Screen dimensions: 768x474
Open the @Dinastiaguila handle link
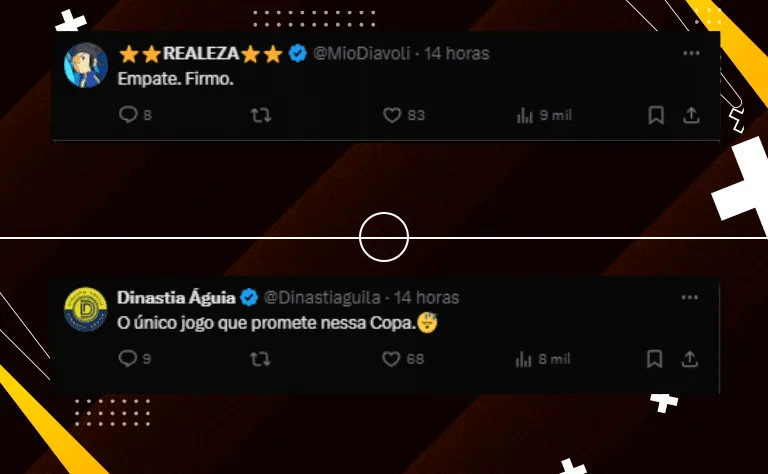(x=324, y=297)
